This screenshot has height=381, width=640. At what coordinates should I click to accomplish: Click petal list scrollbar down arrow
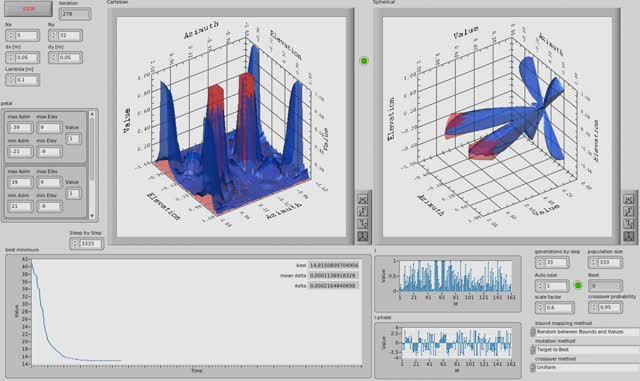click(92, 216)
